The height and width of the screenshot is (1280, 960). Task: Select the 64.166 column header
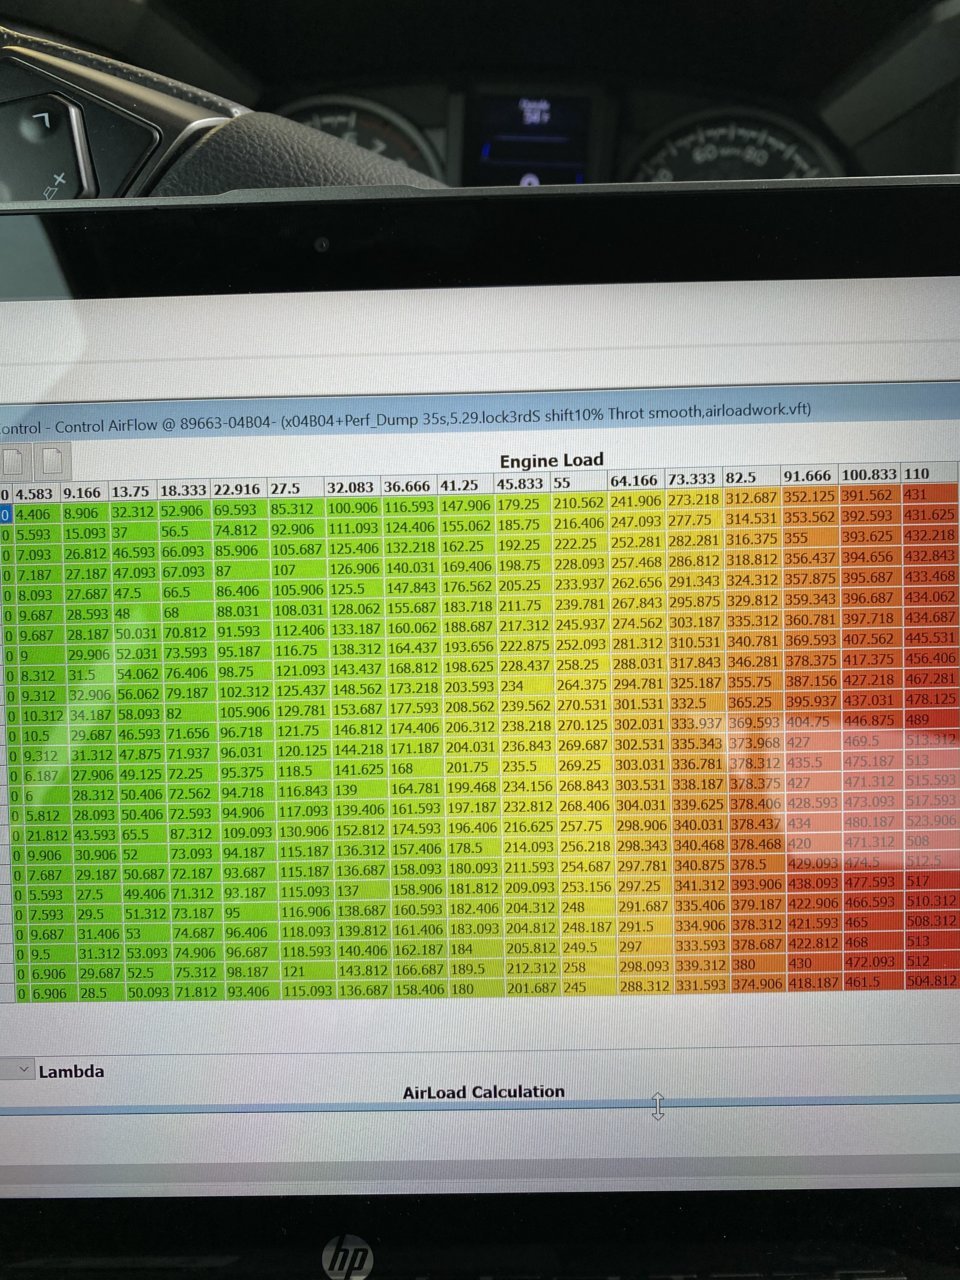[636, 481]
